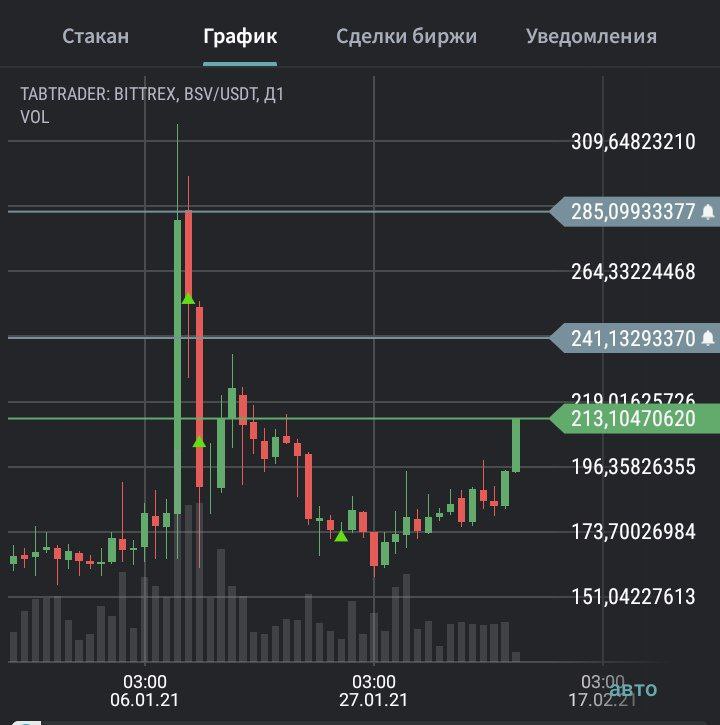Screen dimensions: 720x725
Task: Tap bell icon on 241,13293370 alert
Action: 708,338
